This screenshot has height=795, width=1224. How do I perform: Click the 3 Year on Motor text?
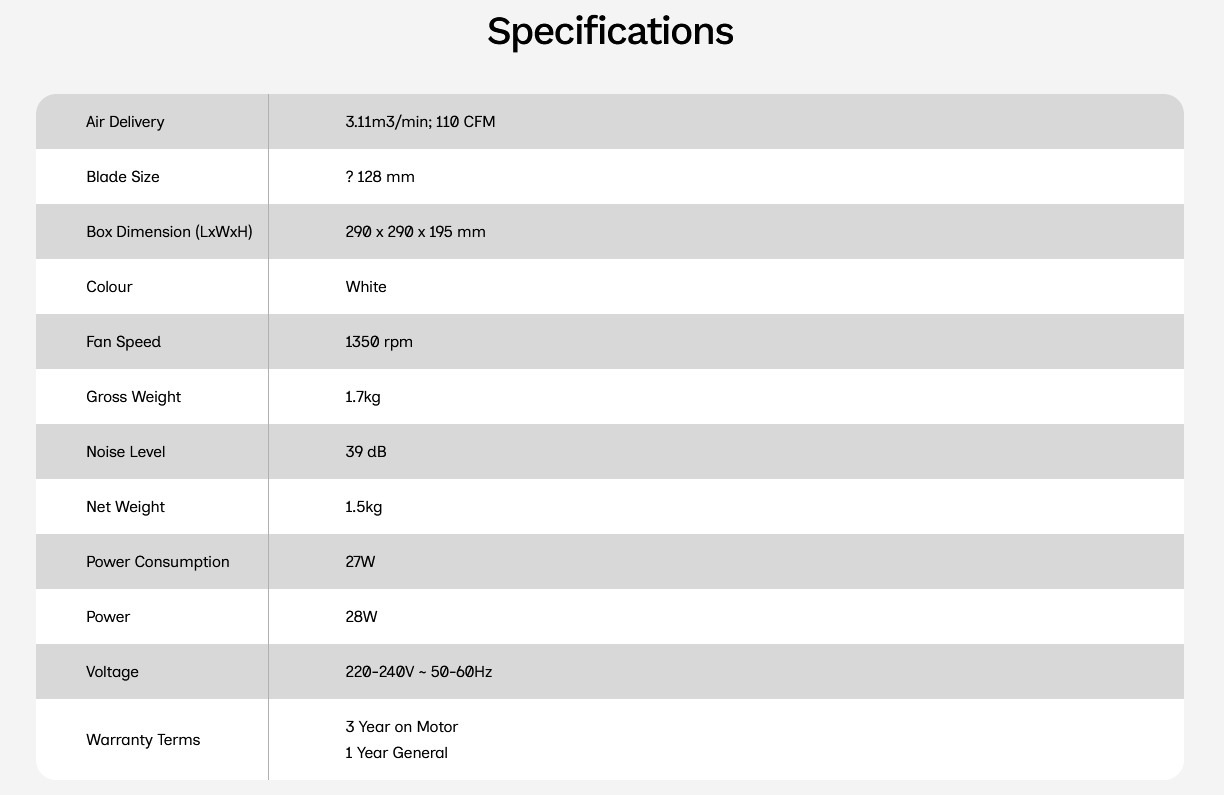(x=401, y=727)
